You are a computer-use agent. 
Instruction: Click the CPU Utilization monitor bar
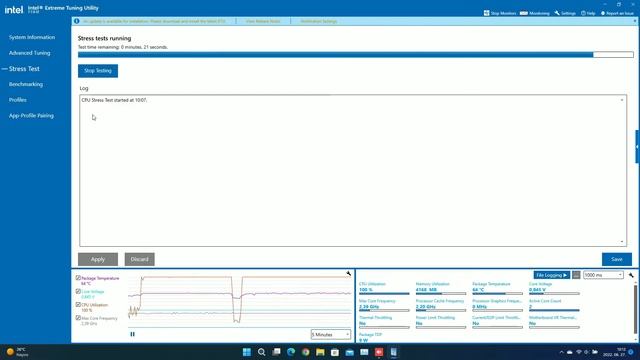pos(384,293)
